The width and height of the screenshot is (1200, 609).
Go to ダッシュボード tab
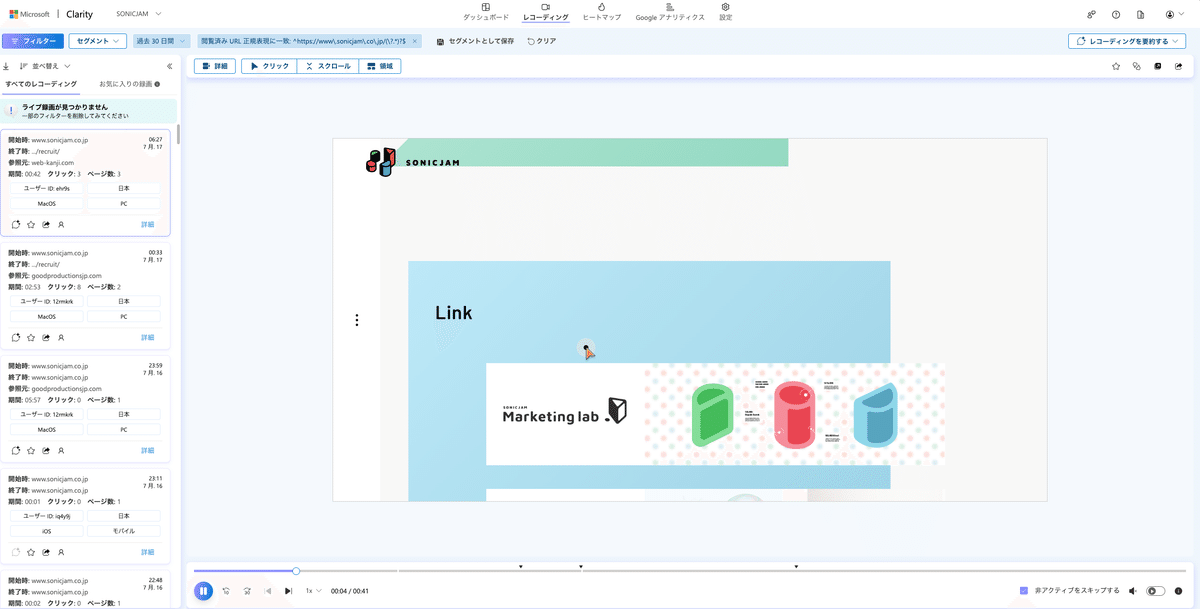pos(486,12)
